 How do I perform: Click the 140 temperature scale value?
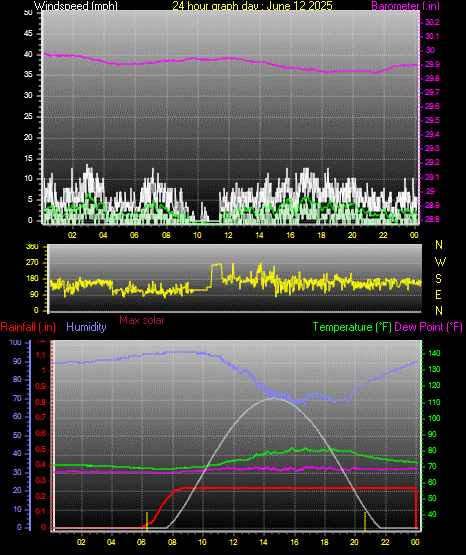[434, 353]
